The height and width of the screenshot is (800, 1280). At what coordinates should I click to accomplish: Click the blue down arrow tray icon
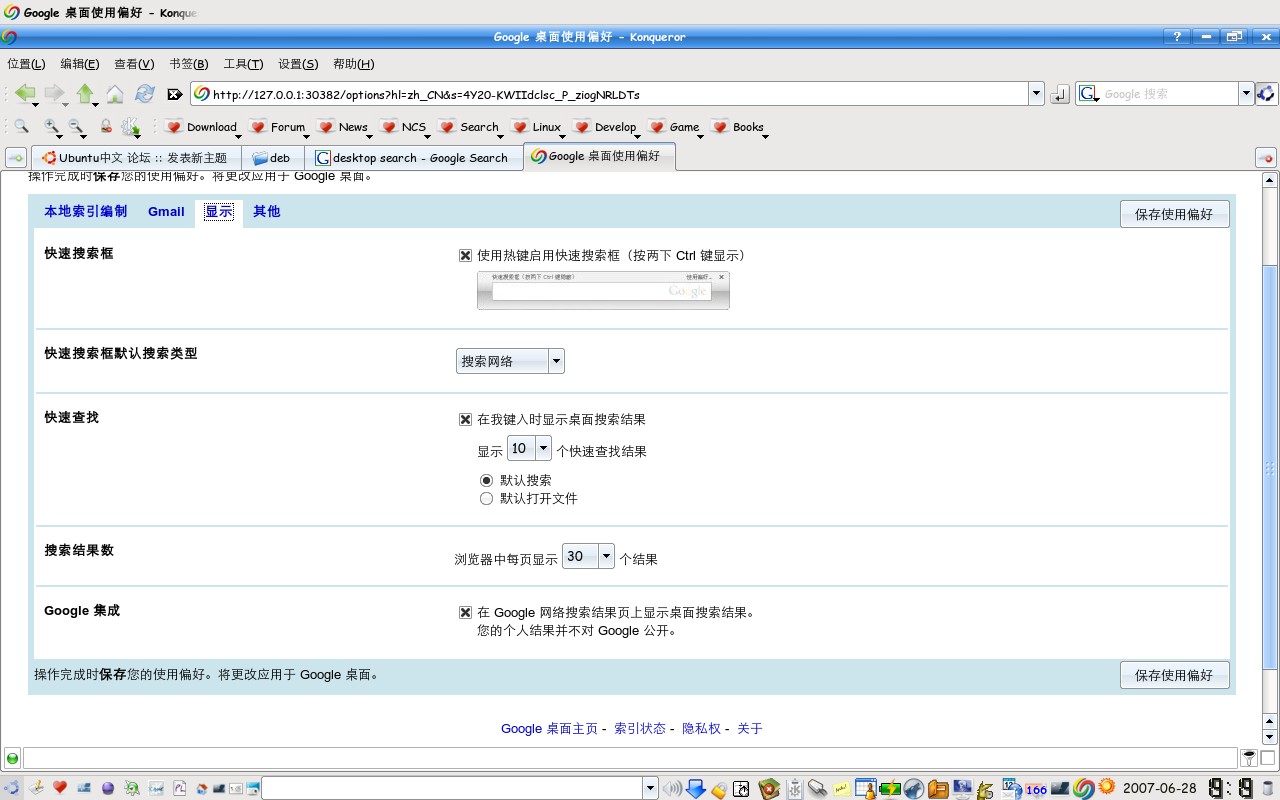coord(696,788)
